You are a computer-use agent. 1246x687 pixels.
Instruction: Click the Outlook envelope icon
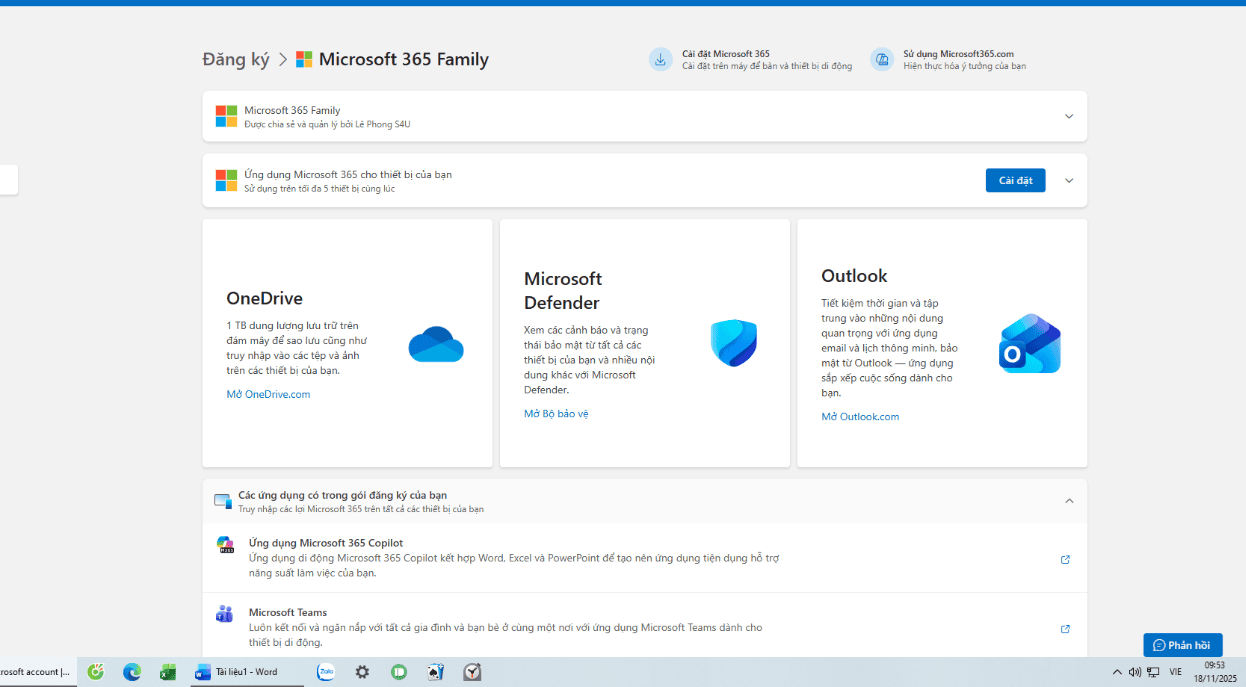[1030, 344]
